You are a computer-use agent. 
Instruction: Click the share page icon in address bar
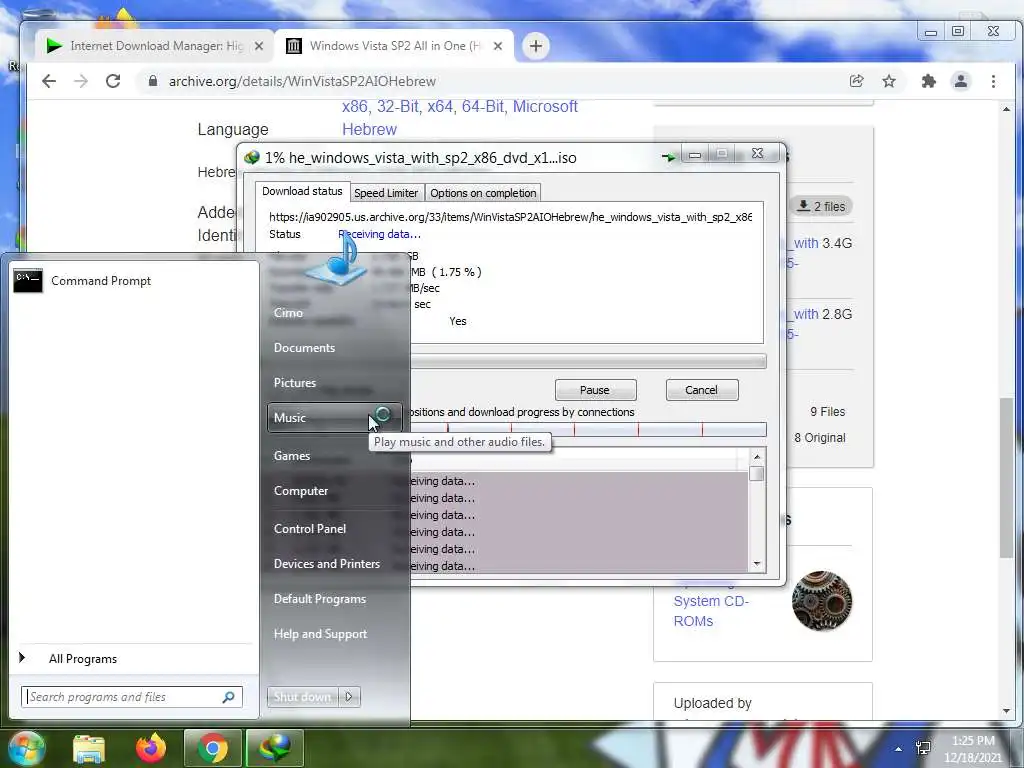[856, 81]
